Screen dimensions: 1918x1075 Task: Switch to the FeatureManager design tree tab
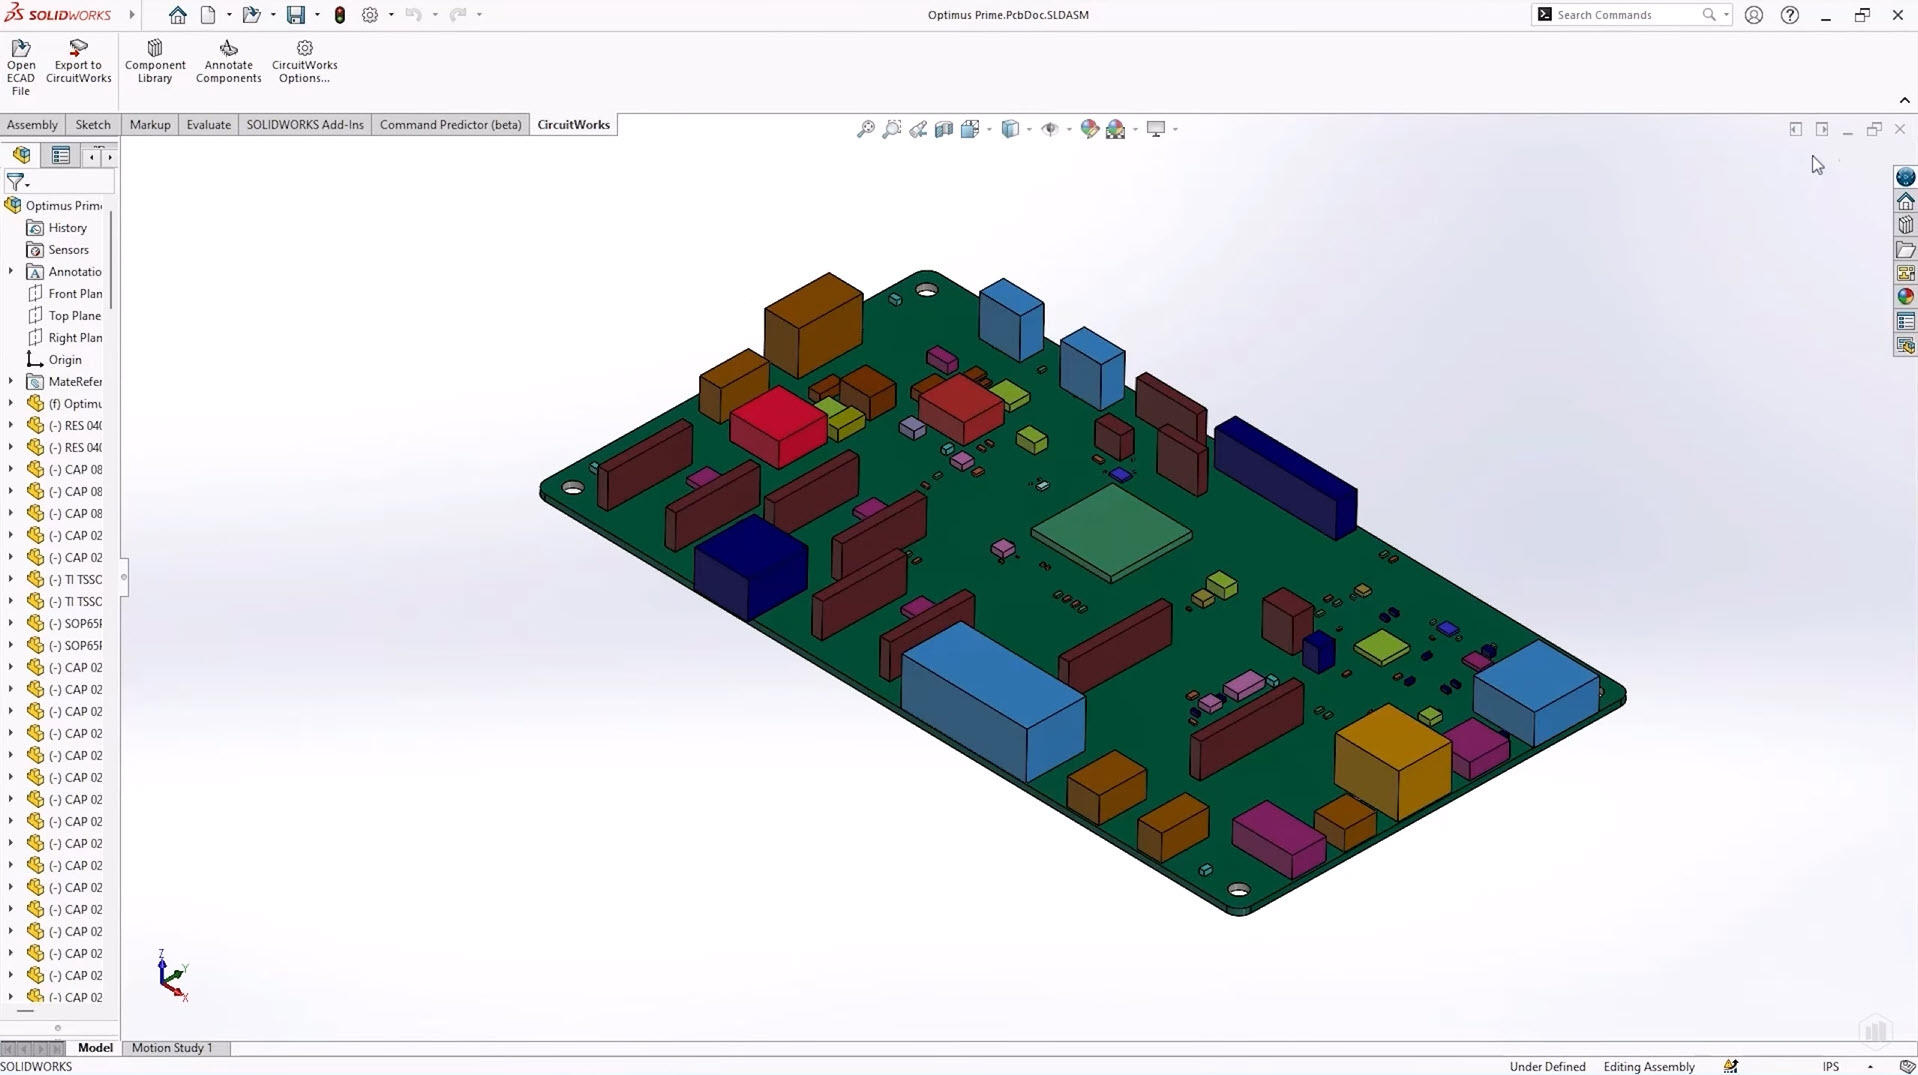tap(22, 155)
